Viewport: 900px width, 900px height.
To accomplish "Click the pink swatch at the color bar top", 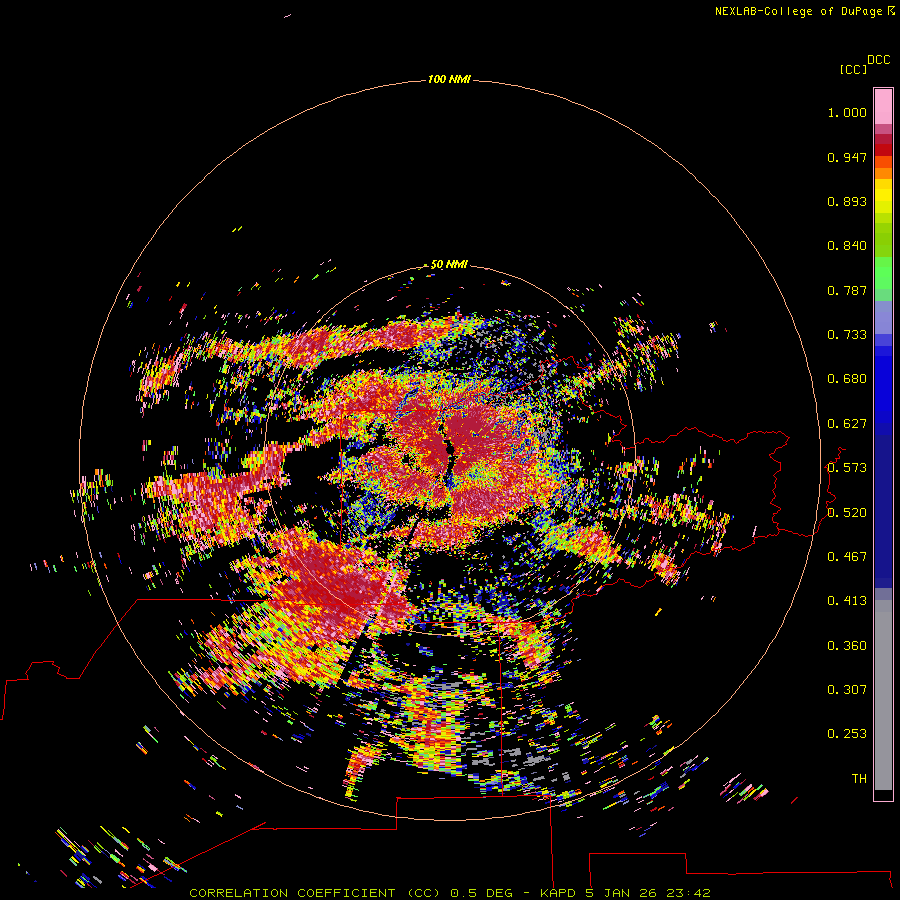I will [883, 106].
